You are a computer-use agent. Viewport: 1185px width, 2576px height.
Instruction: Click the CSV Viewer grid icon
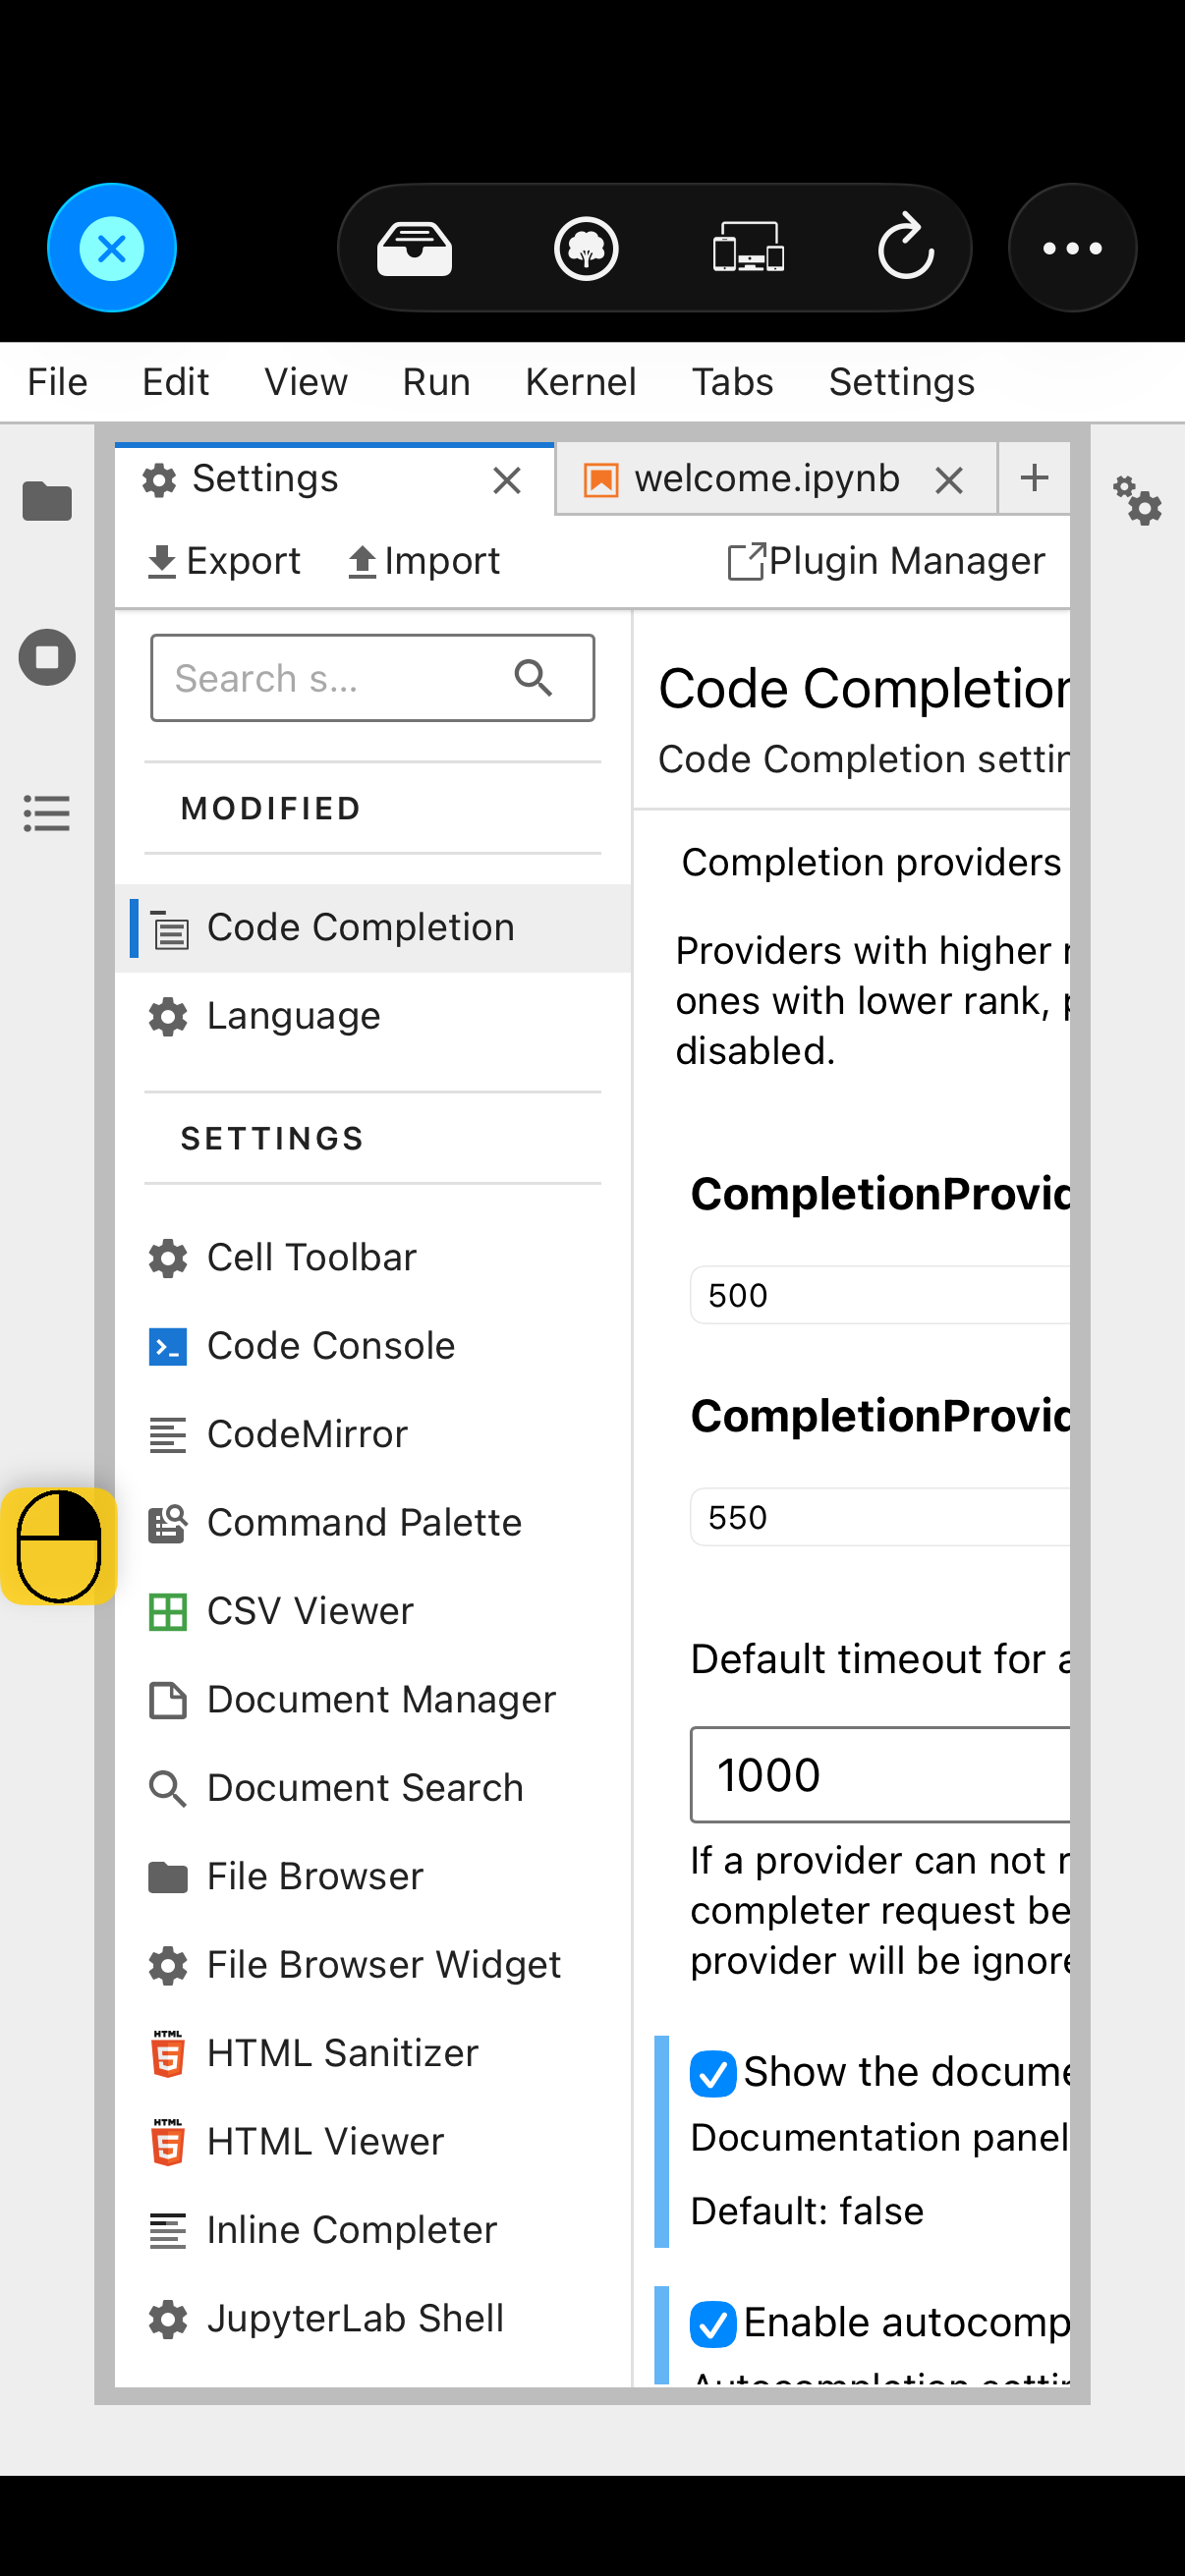point(168,1611)
